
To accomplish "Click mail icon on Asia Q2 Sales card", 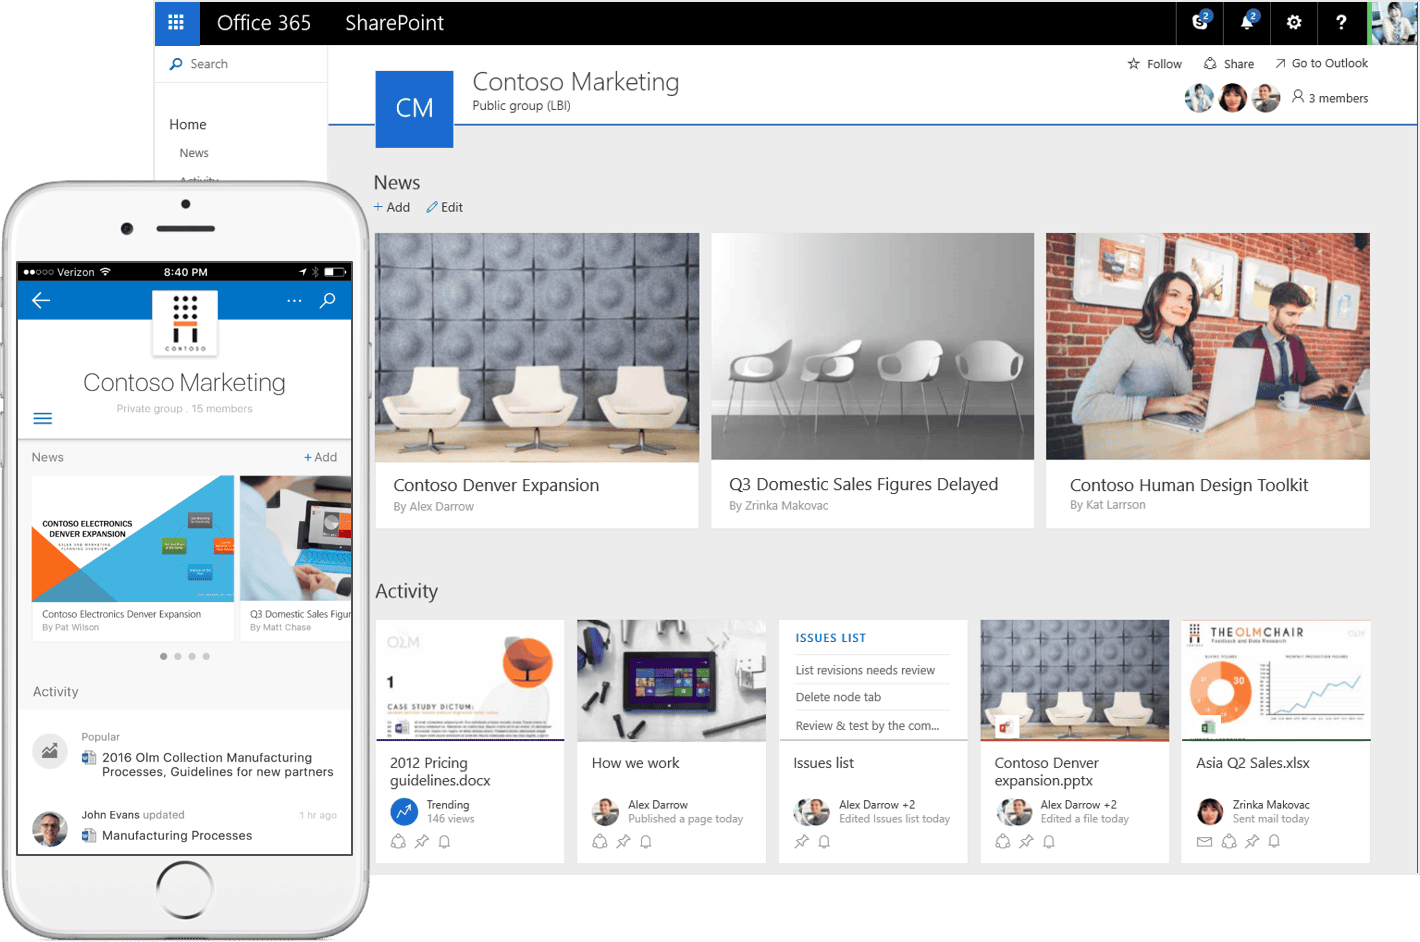I will (1204, 842).
